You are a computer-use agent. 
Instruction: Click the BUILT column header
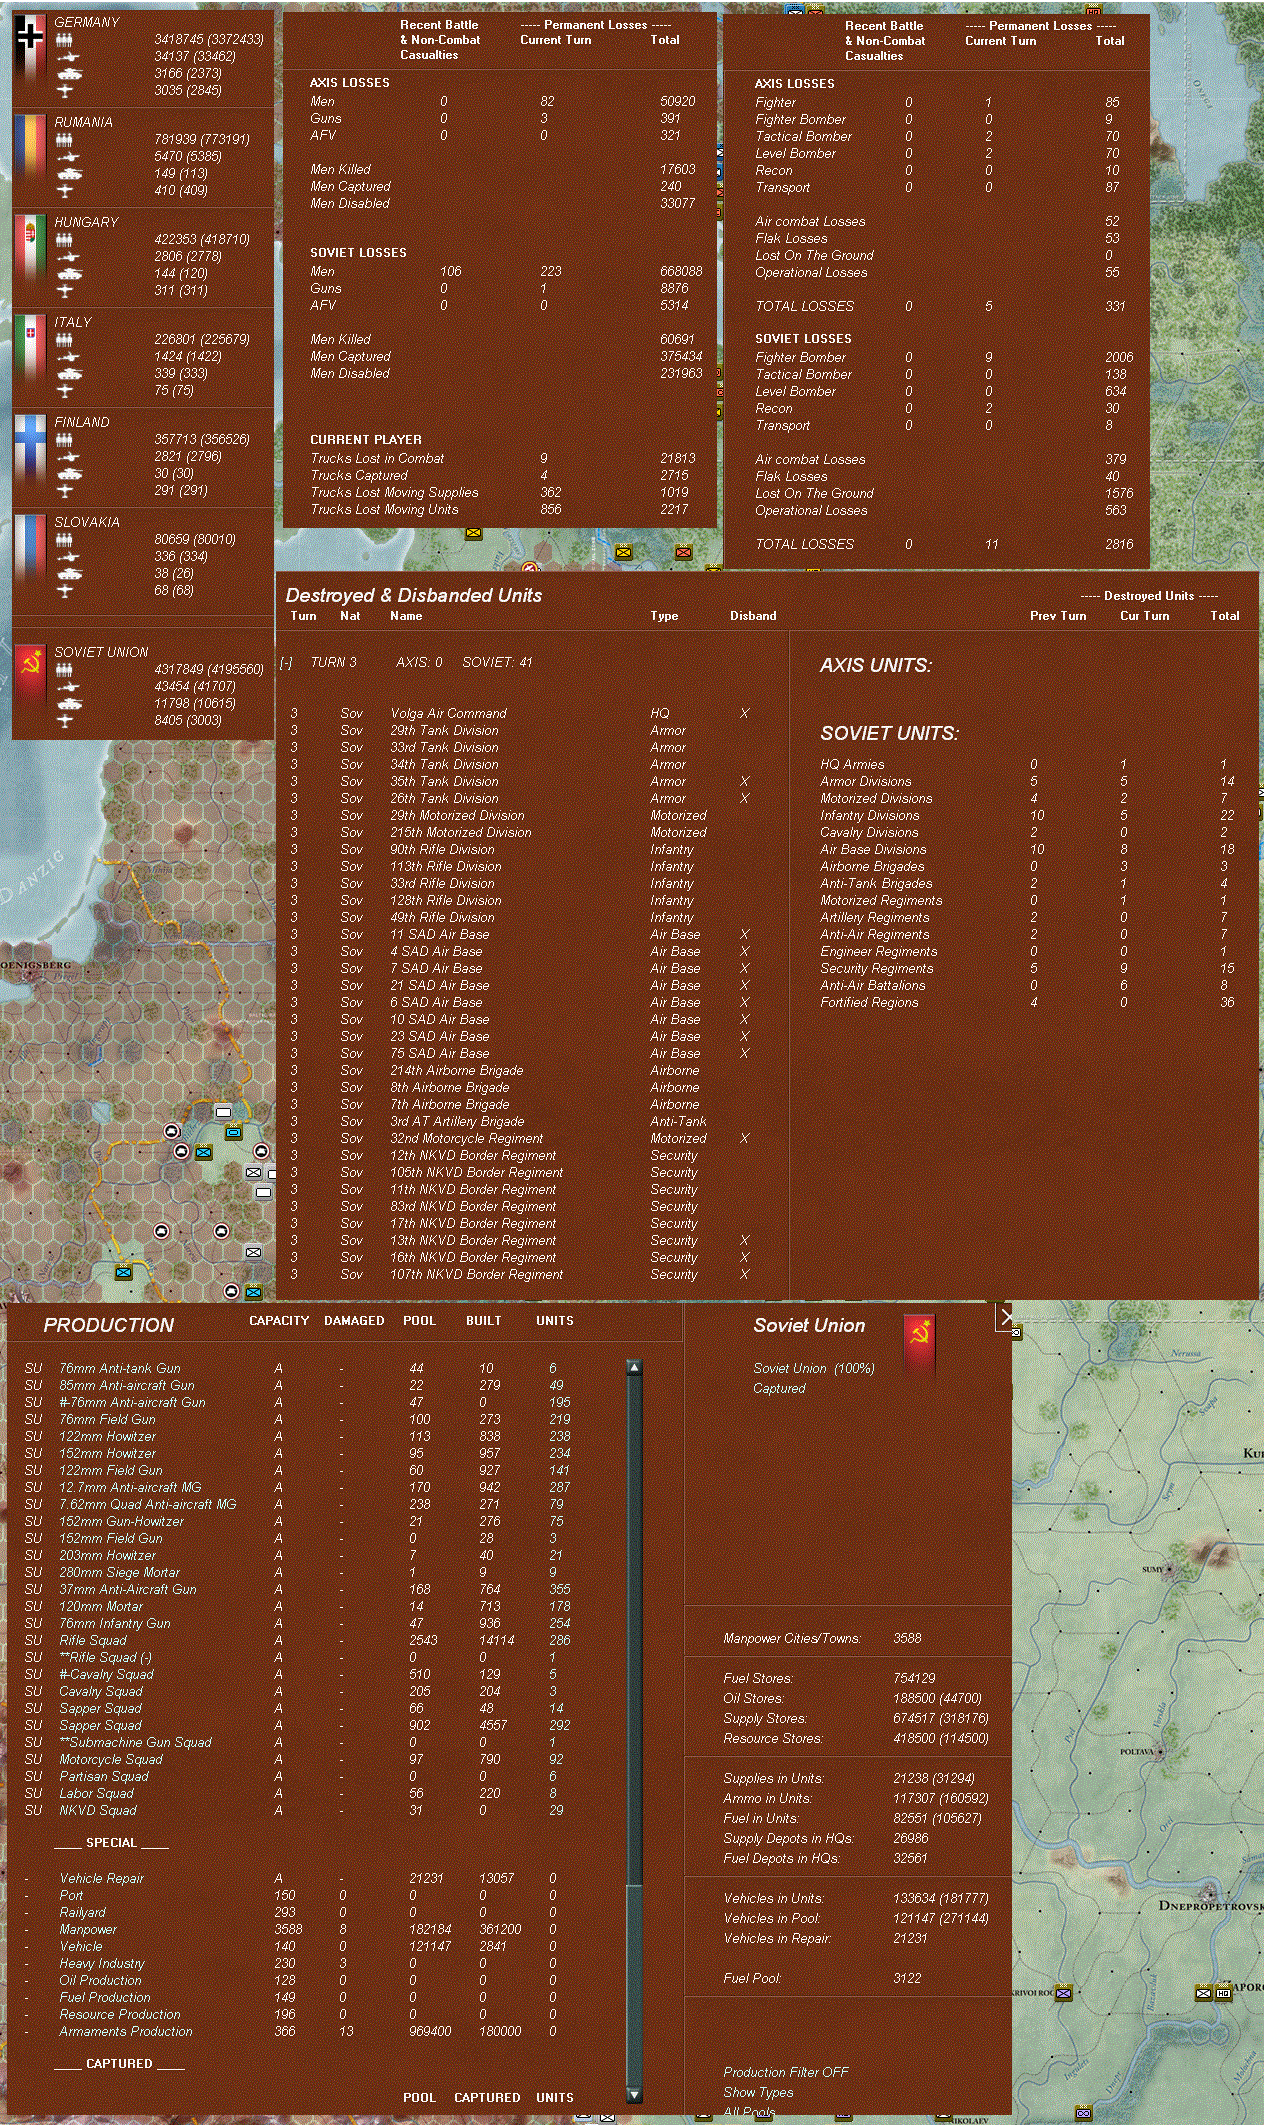[x=483, y=1321]
